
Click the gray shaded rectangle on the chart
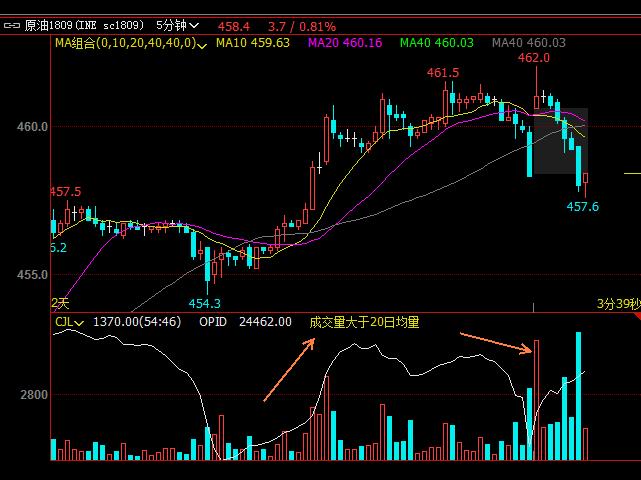point(560,140)
